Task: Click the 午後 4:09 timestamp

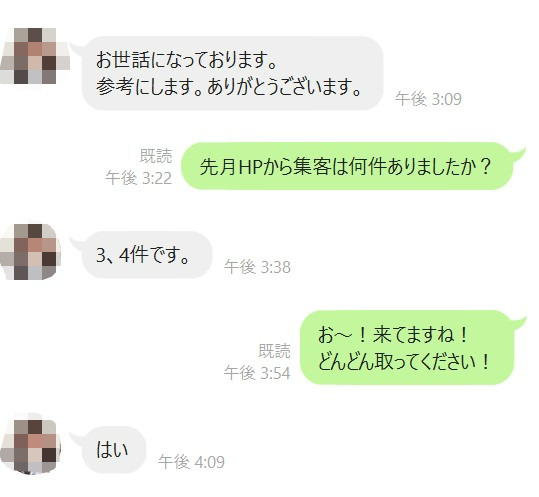Action: tap(191, 462)
